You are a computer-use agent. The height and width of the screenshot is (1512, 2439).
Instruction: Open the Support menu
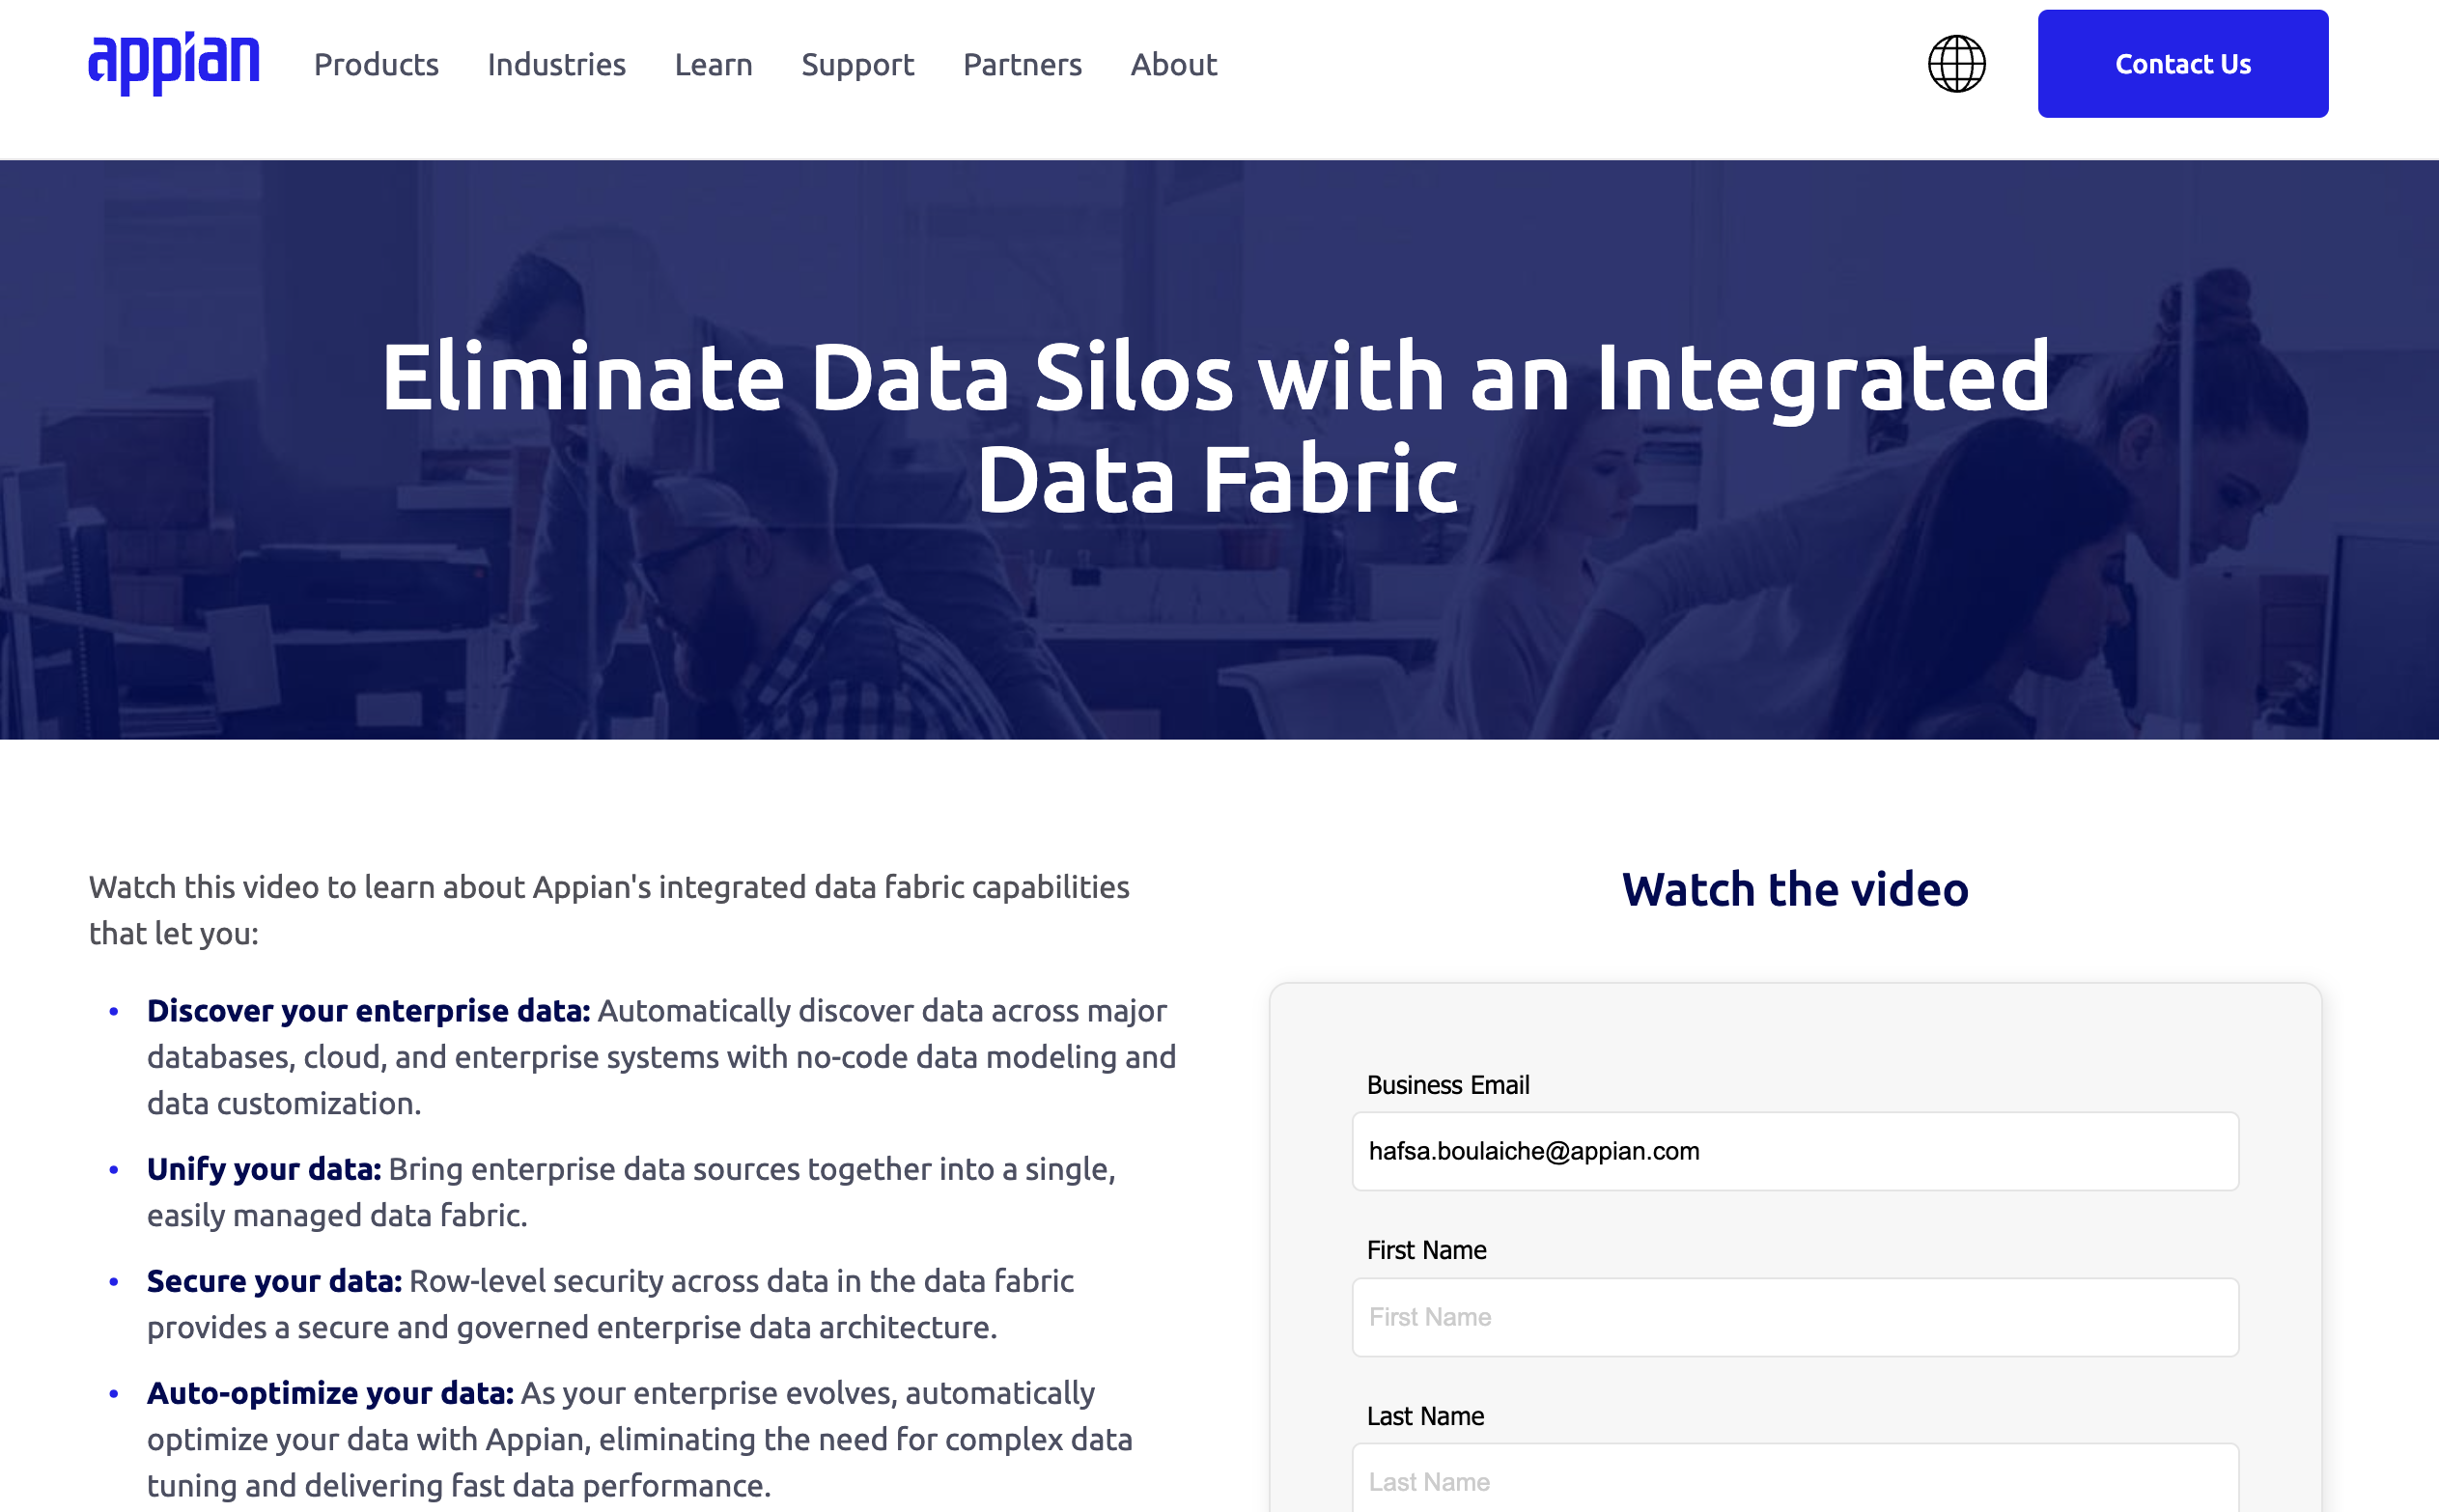tap(857, 64)
